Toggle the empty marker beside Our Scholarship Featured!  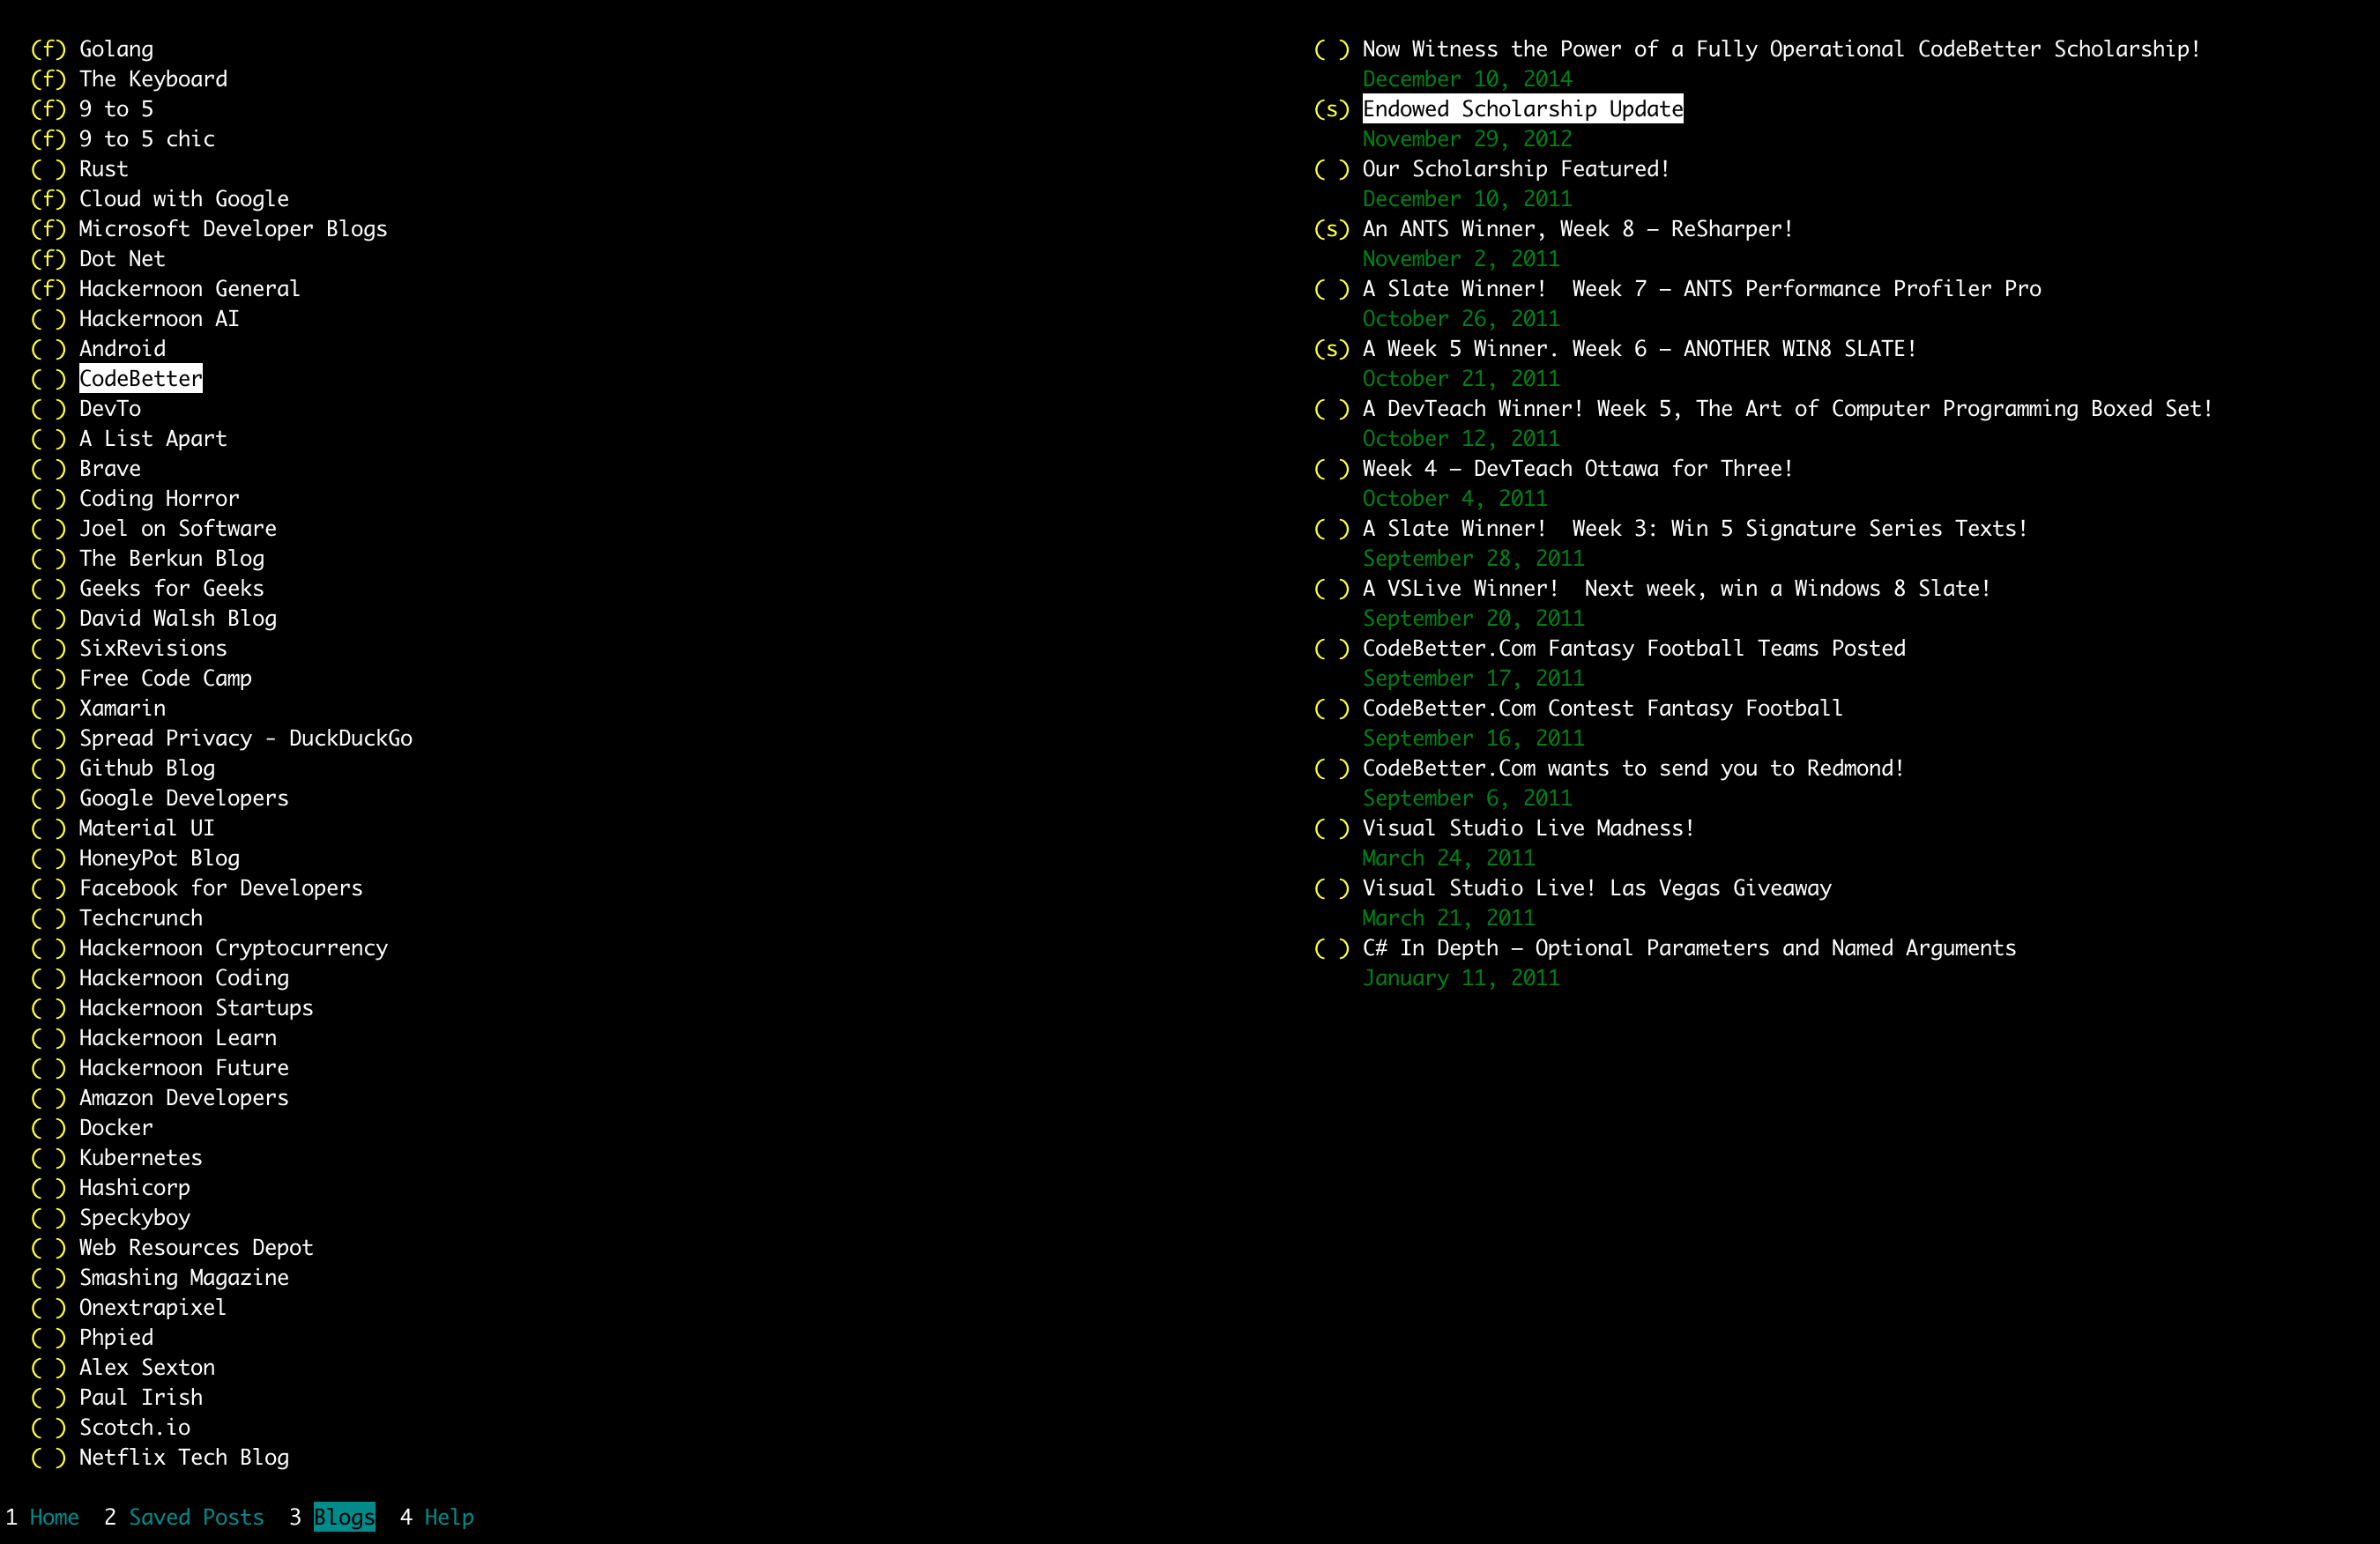click(x=1331, y=169)
